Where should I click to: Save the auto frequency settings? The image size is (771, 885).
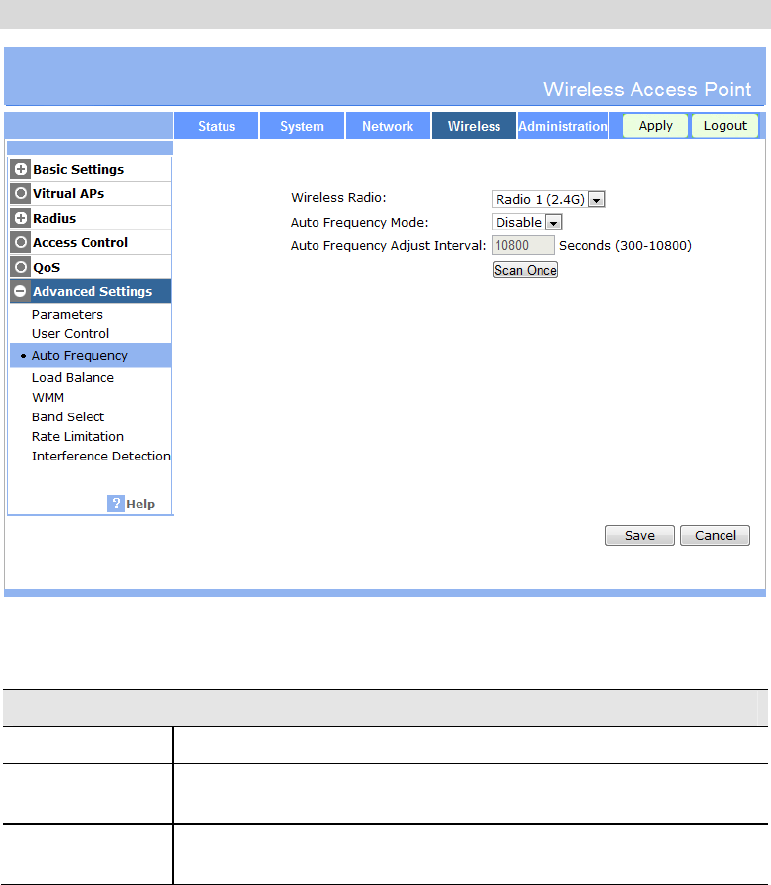[x=639, y=535]
